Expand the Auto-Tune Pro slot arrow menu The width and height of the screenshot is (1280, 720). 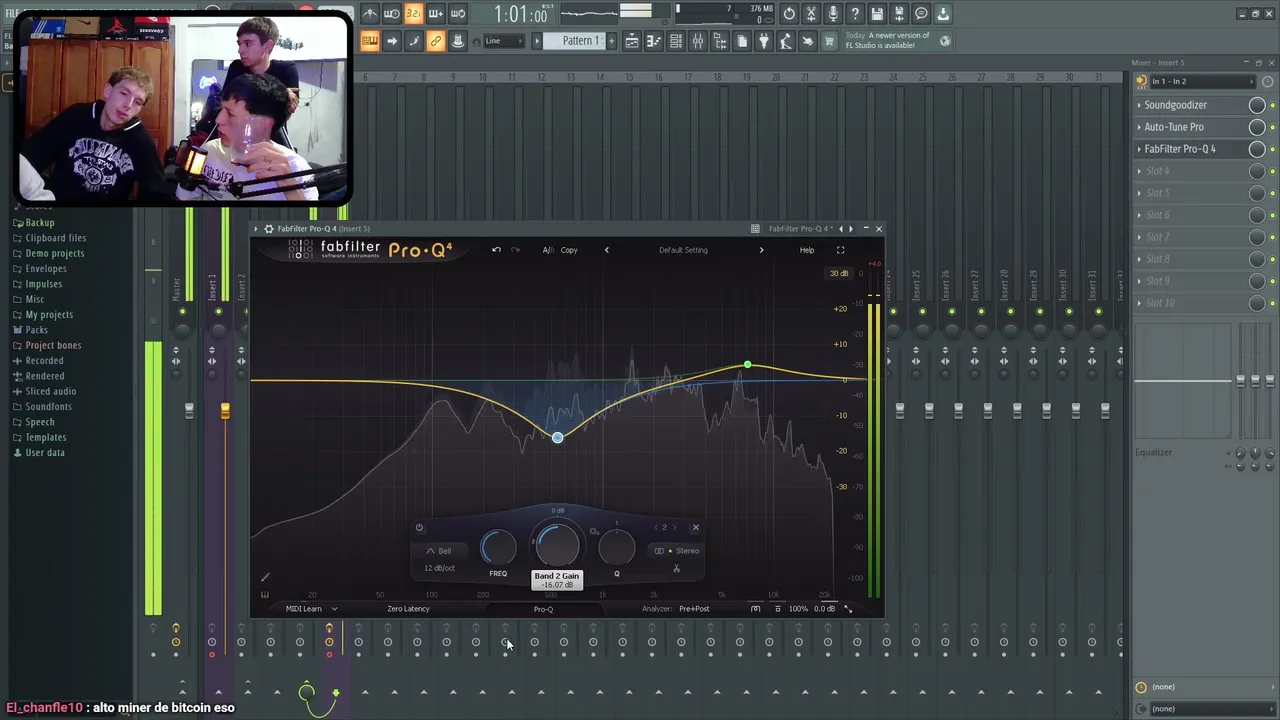tap(1139, 127)
